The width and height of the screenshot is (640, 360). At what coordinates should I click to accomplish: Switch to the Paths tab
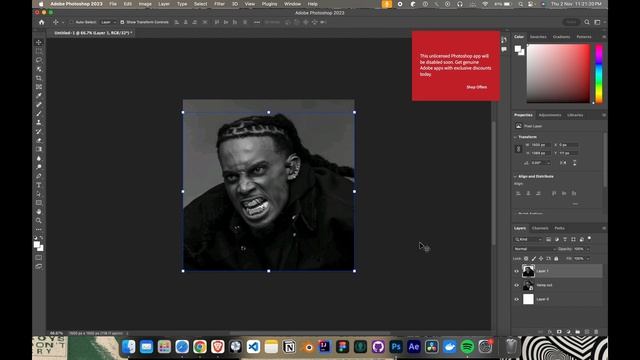560,228
